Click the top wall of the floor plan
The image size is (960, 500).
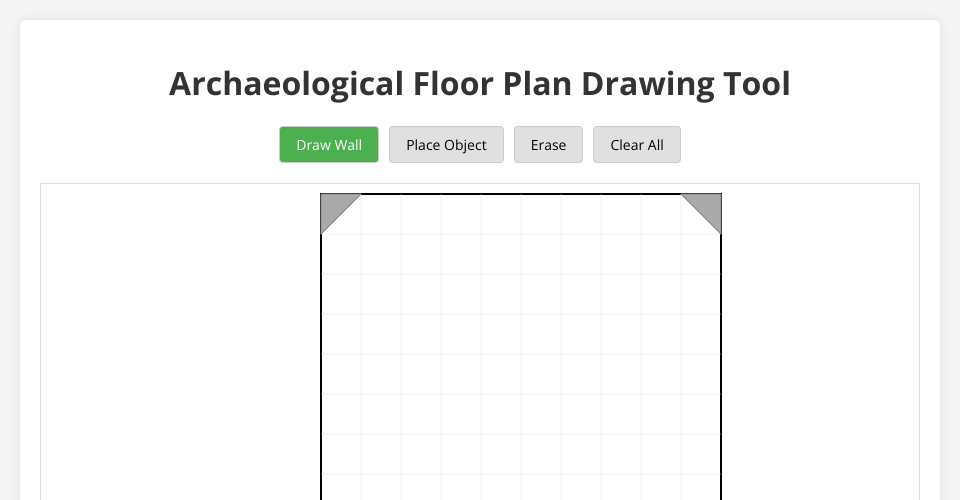(520, 194)
